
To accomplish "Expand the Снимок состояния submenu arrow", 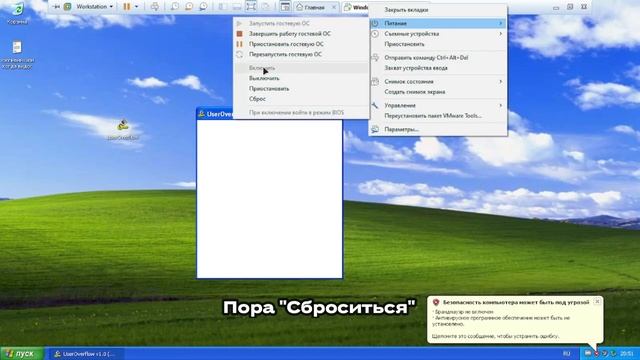I will coord(500,82).
